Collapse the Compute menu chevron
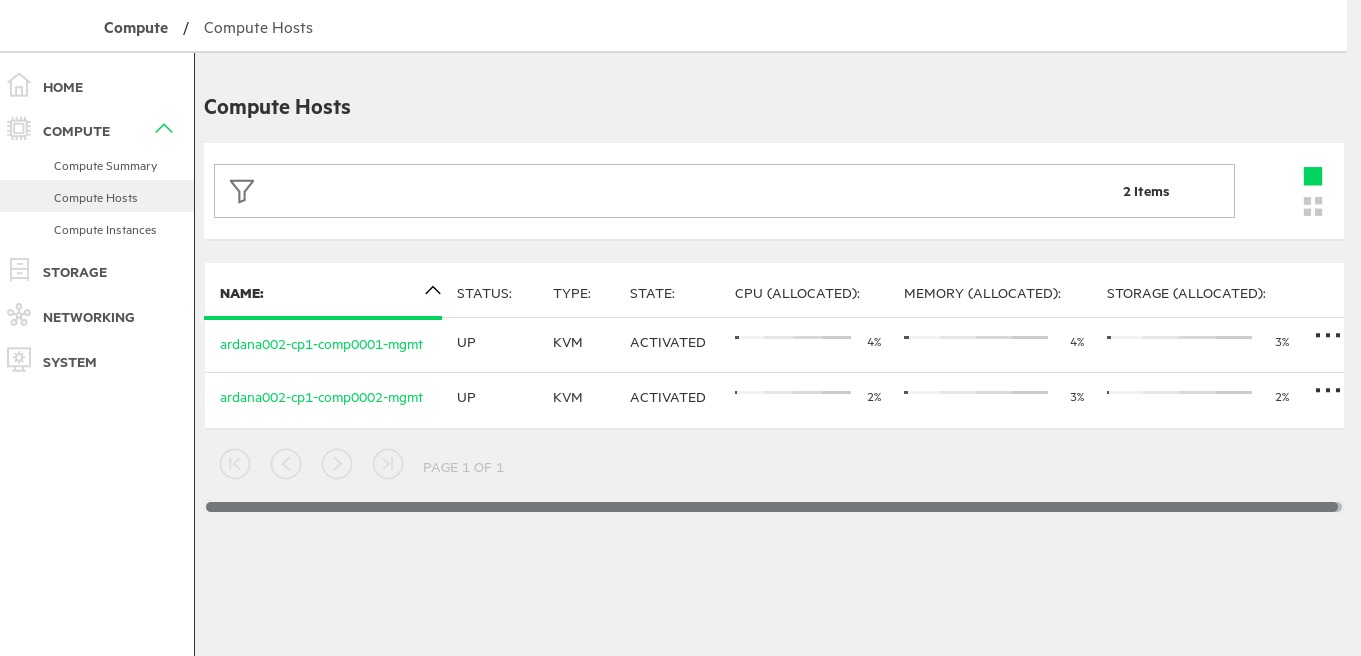Image resolution: width=1361 pixels, height=656 pixels. [164, 129]
